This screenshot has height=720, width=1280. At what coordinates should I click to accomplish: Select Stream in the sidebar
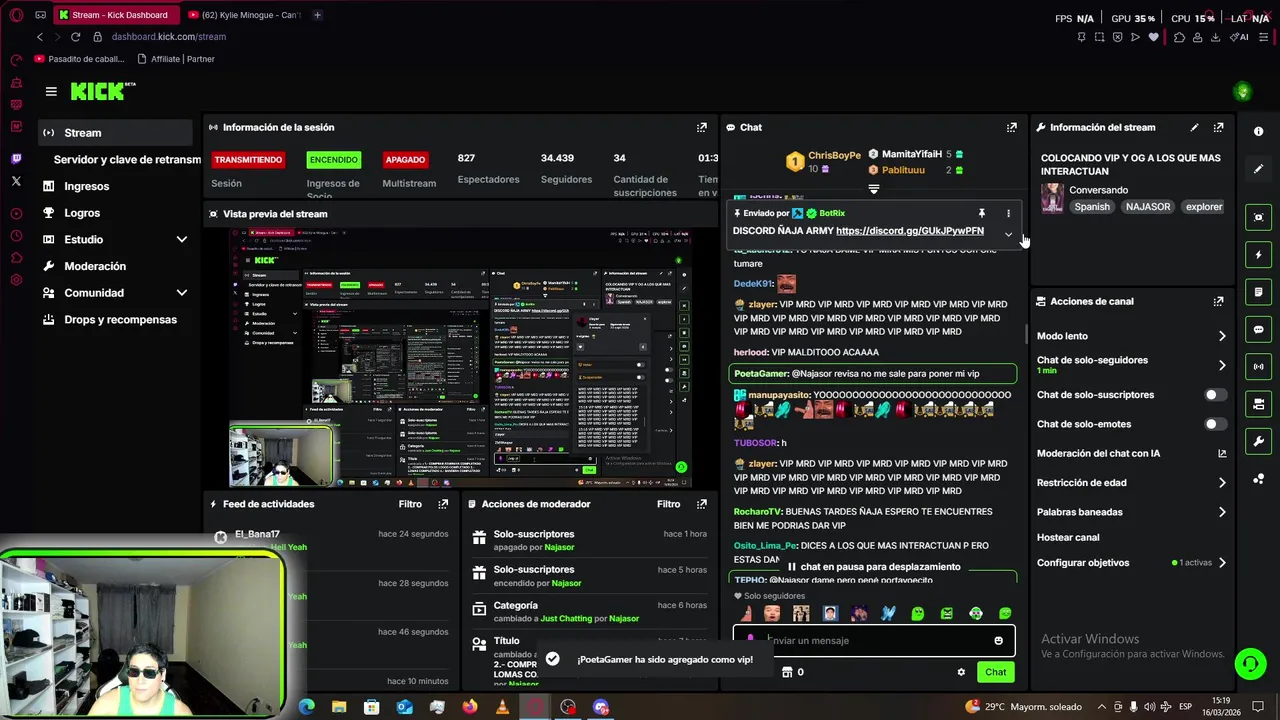click(x=116, y=133)
